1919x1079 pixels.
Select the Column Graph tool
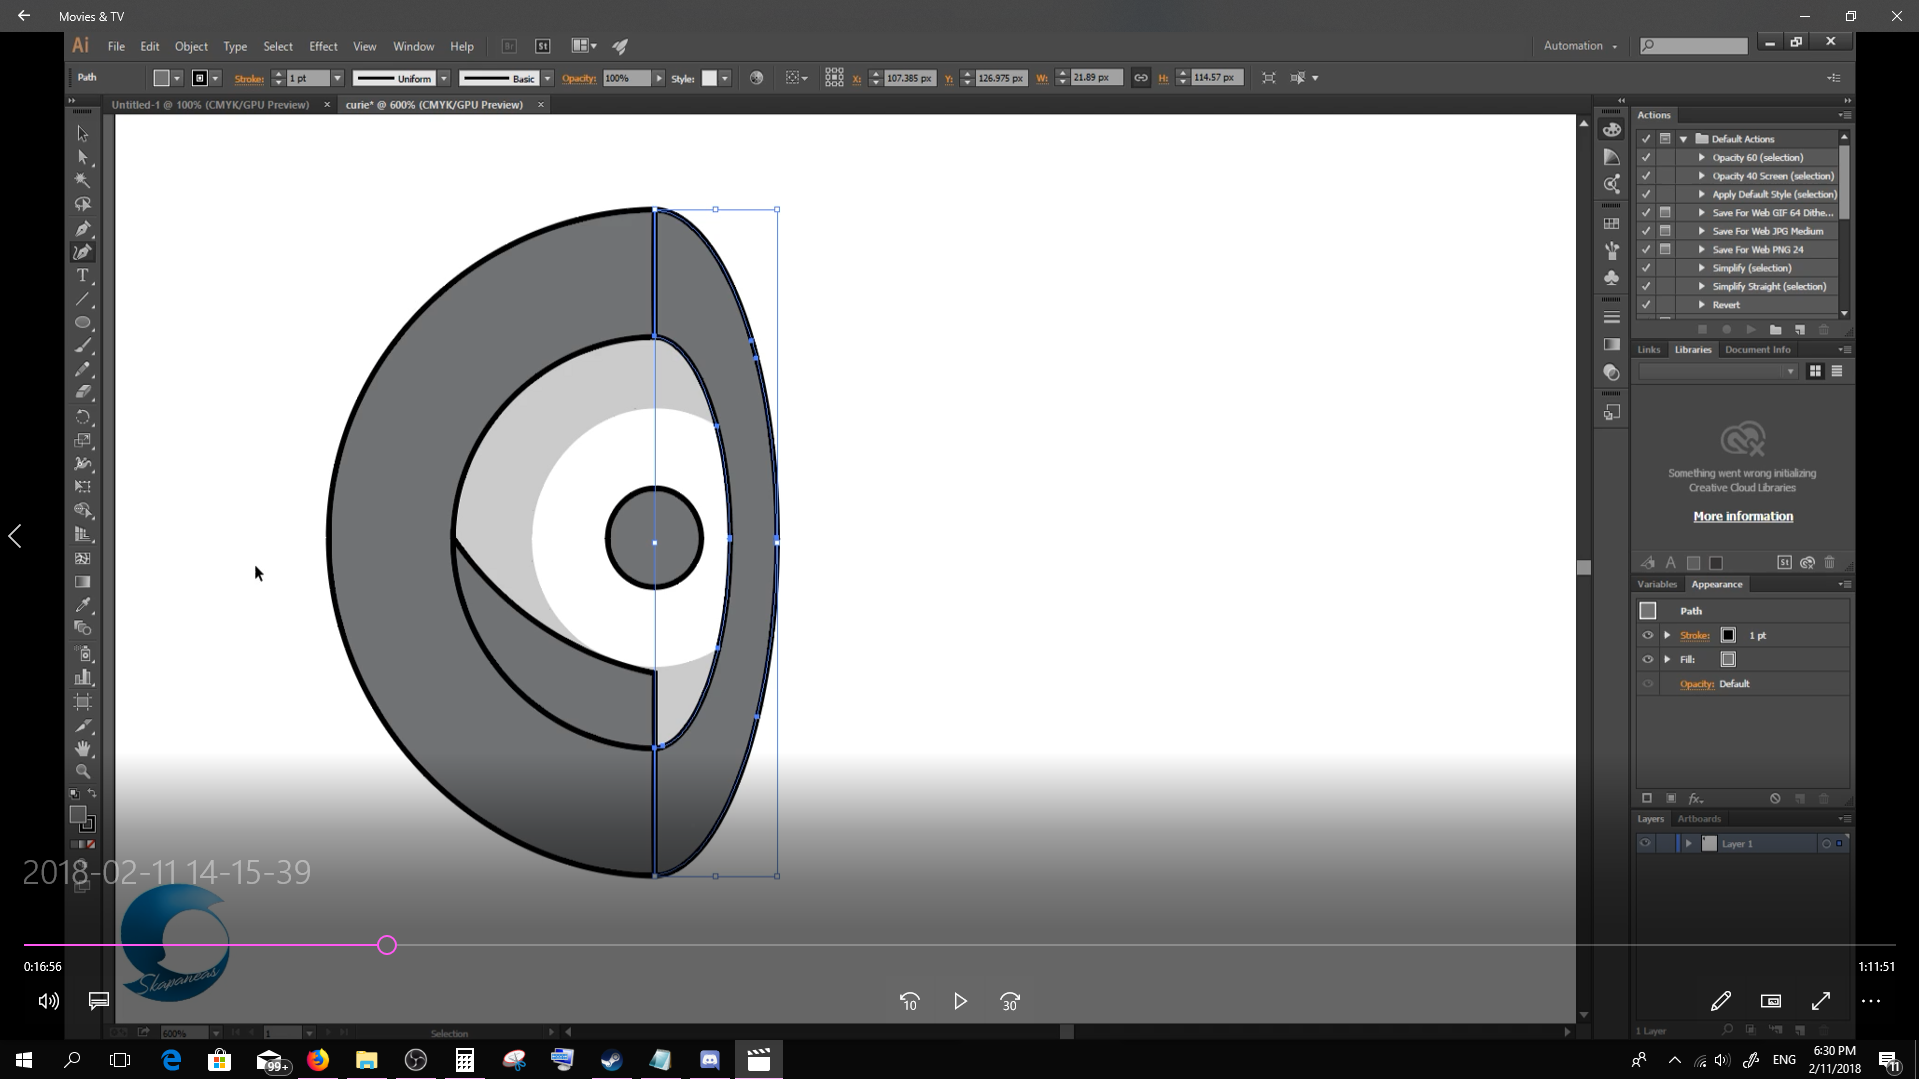pos(83,677)
